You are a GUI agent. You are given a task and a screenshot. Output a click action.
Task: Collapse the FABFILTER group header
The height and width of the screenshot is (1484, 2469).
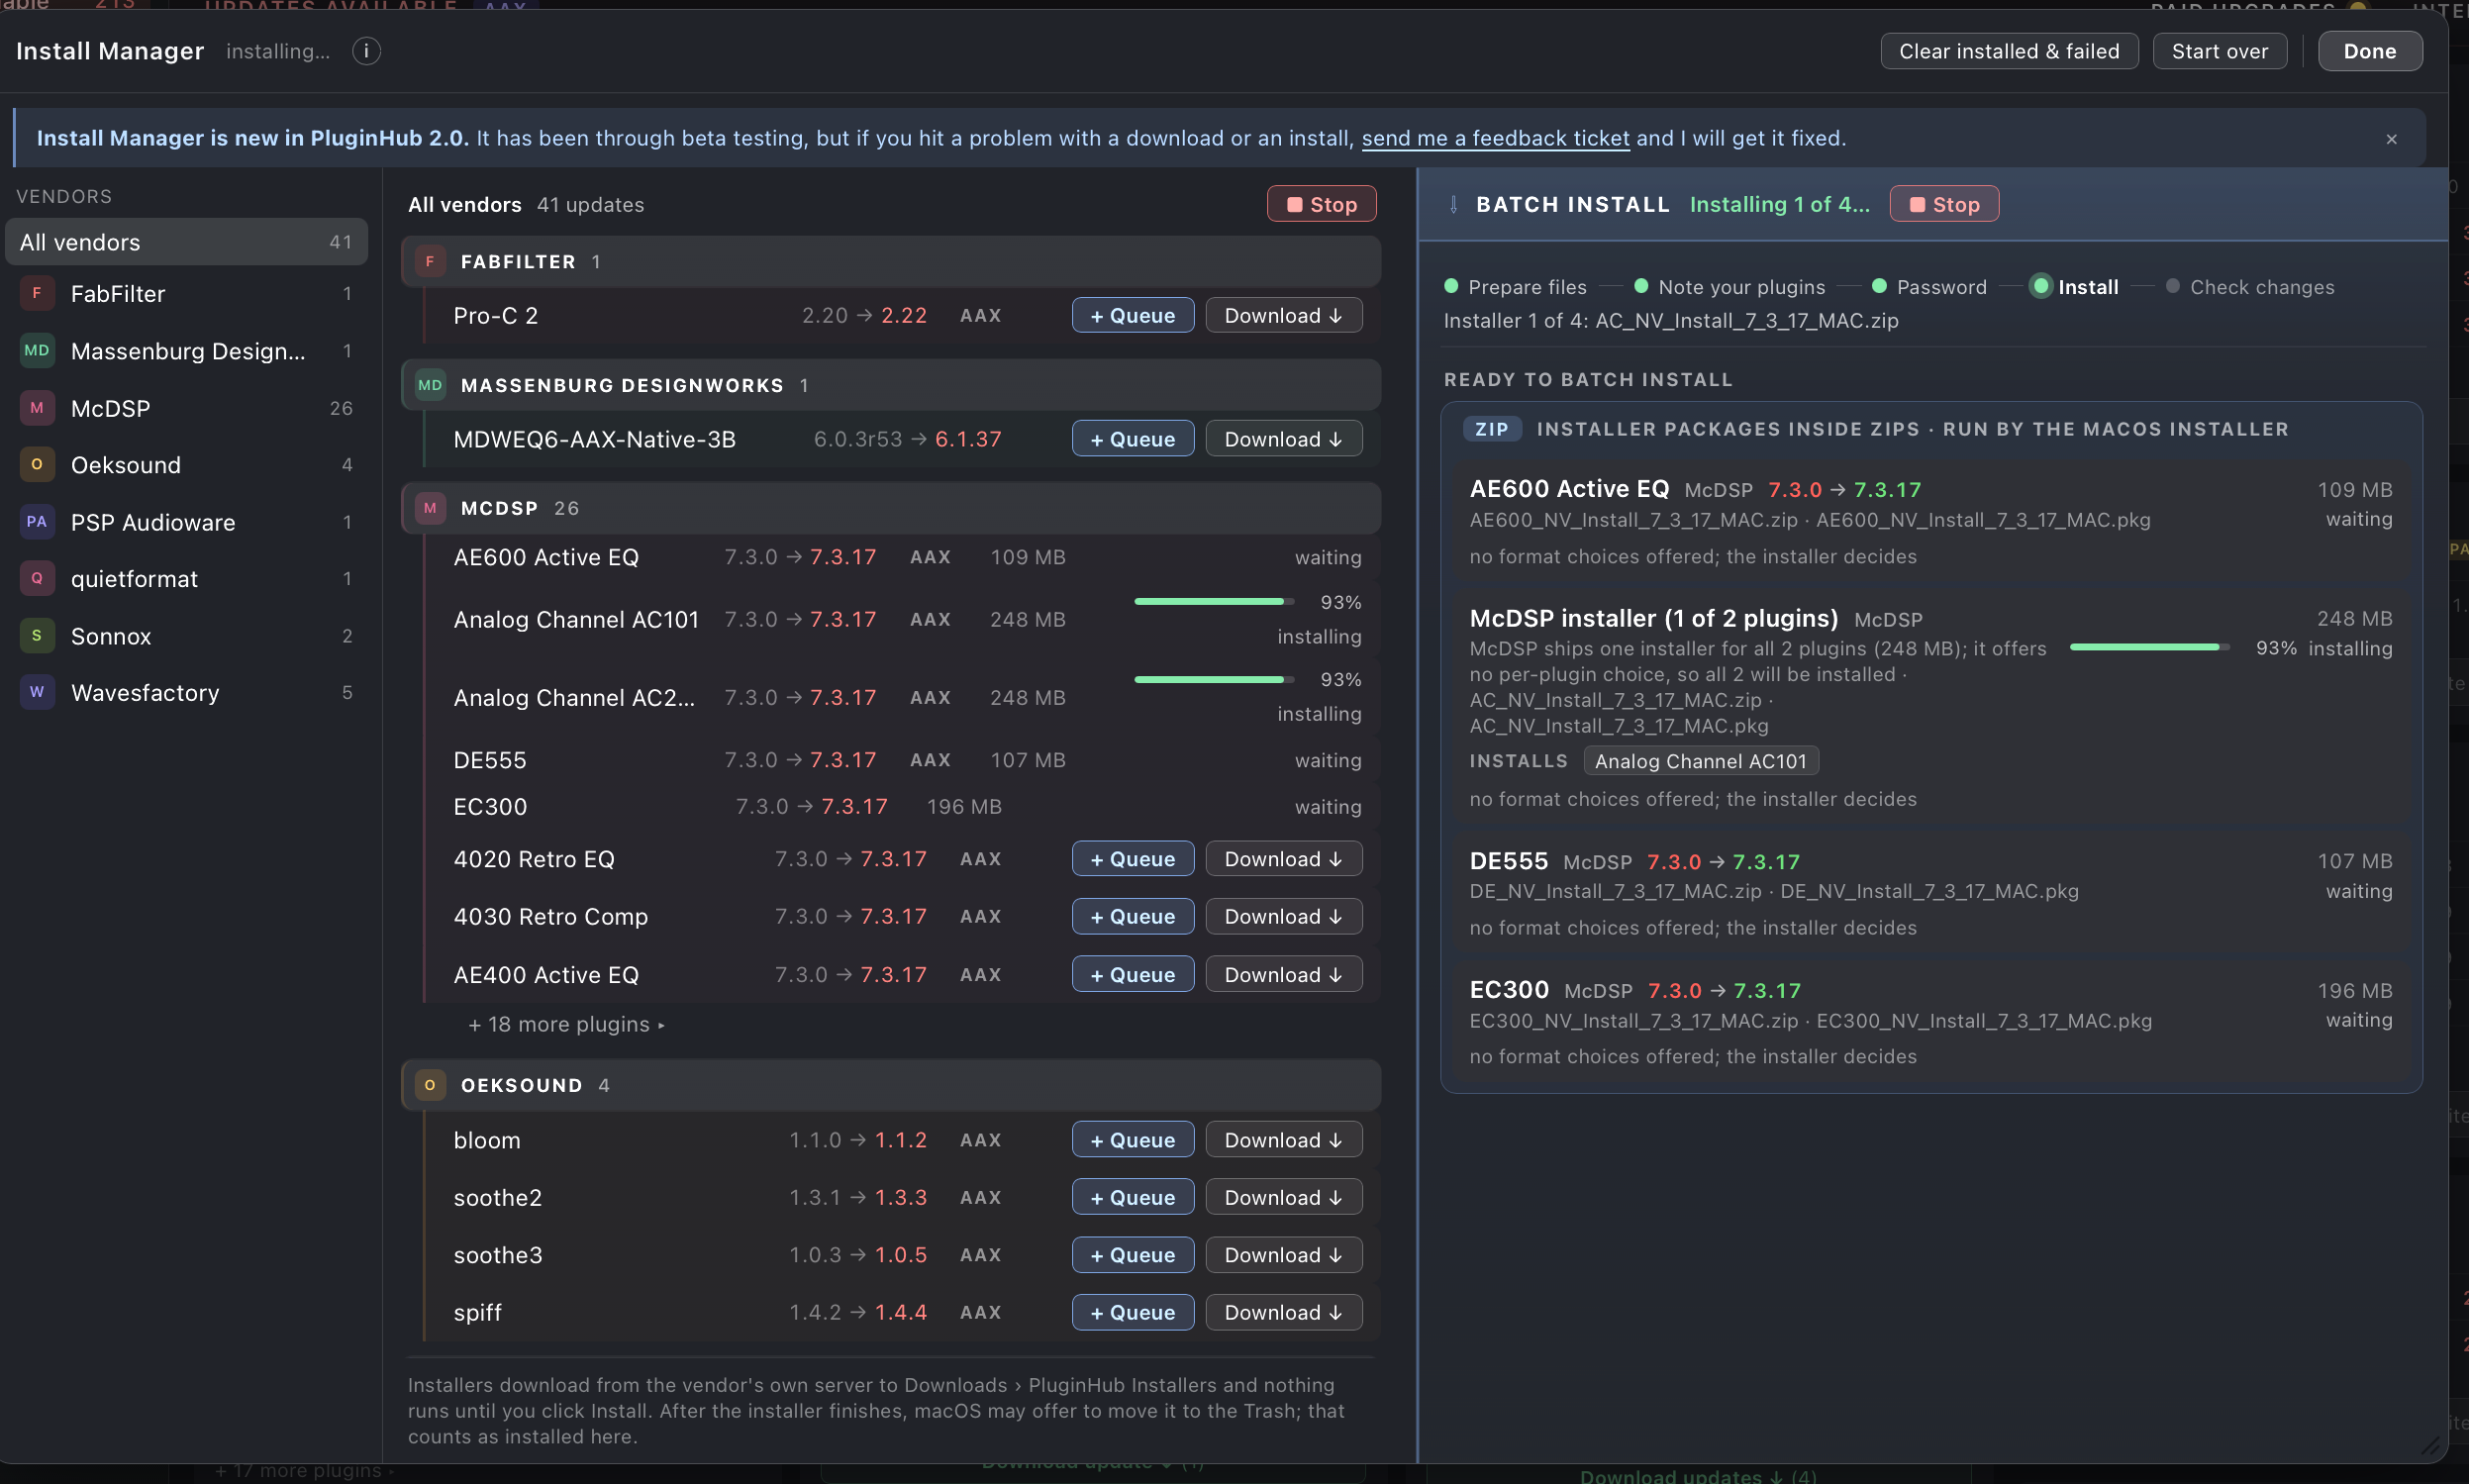click(891, 262)
